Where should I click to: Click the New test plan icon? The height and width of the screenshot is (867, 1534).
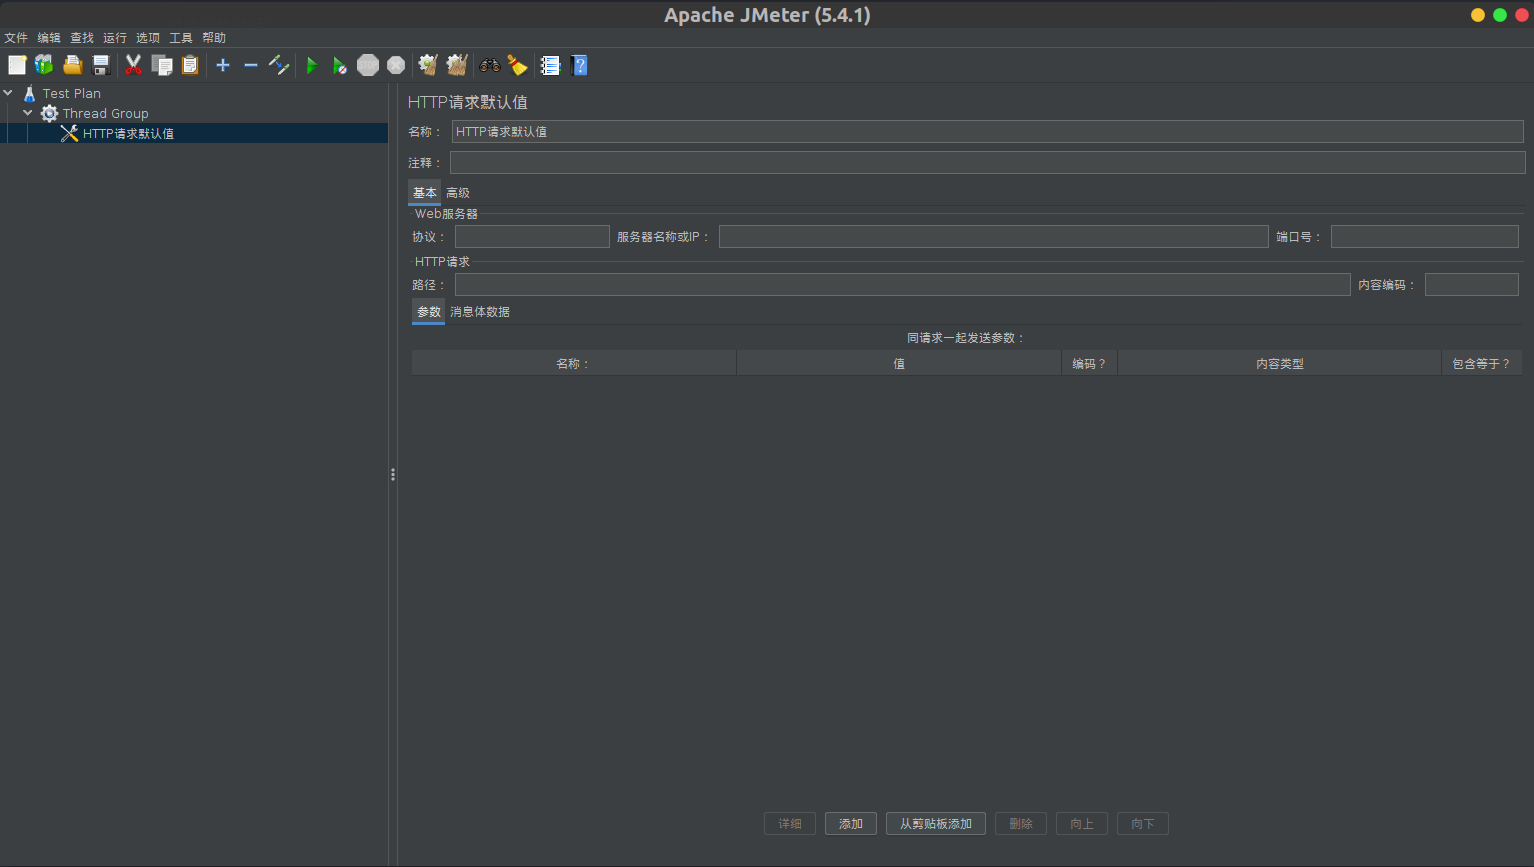pyautogui.click(x=17, y=65)
